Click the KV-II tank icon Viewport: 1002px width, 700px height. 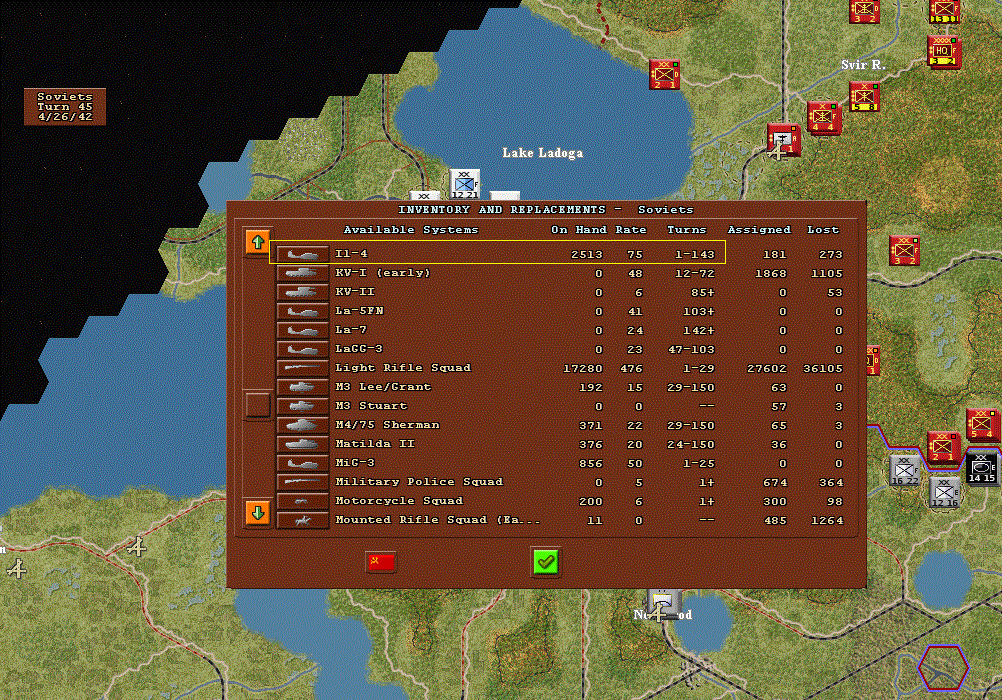click(x=303, y=292)
